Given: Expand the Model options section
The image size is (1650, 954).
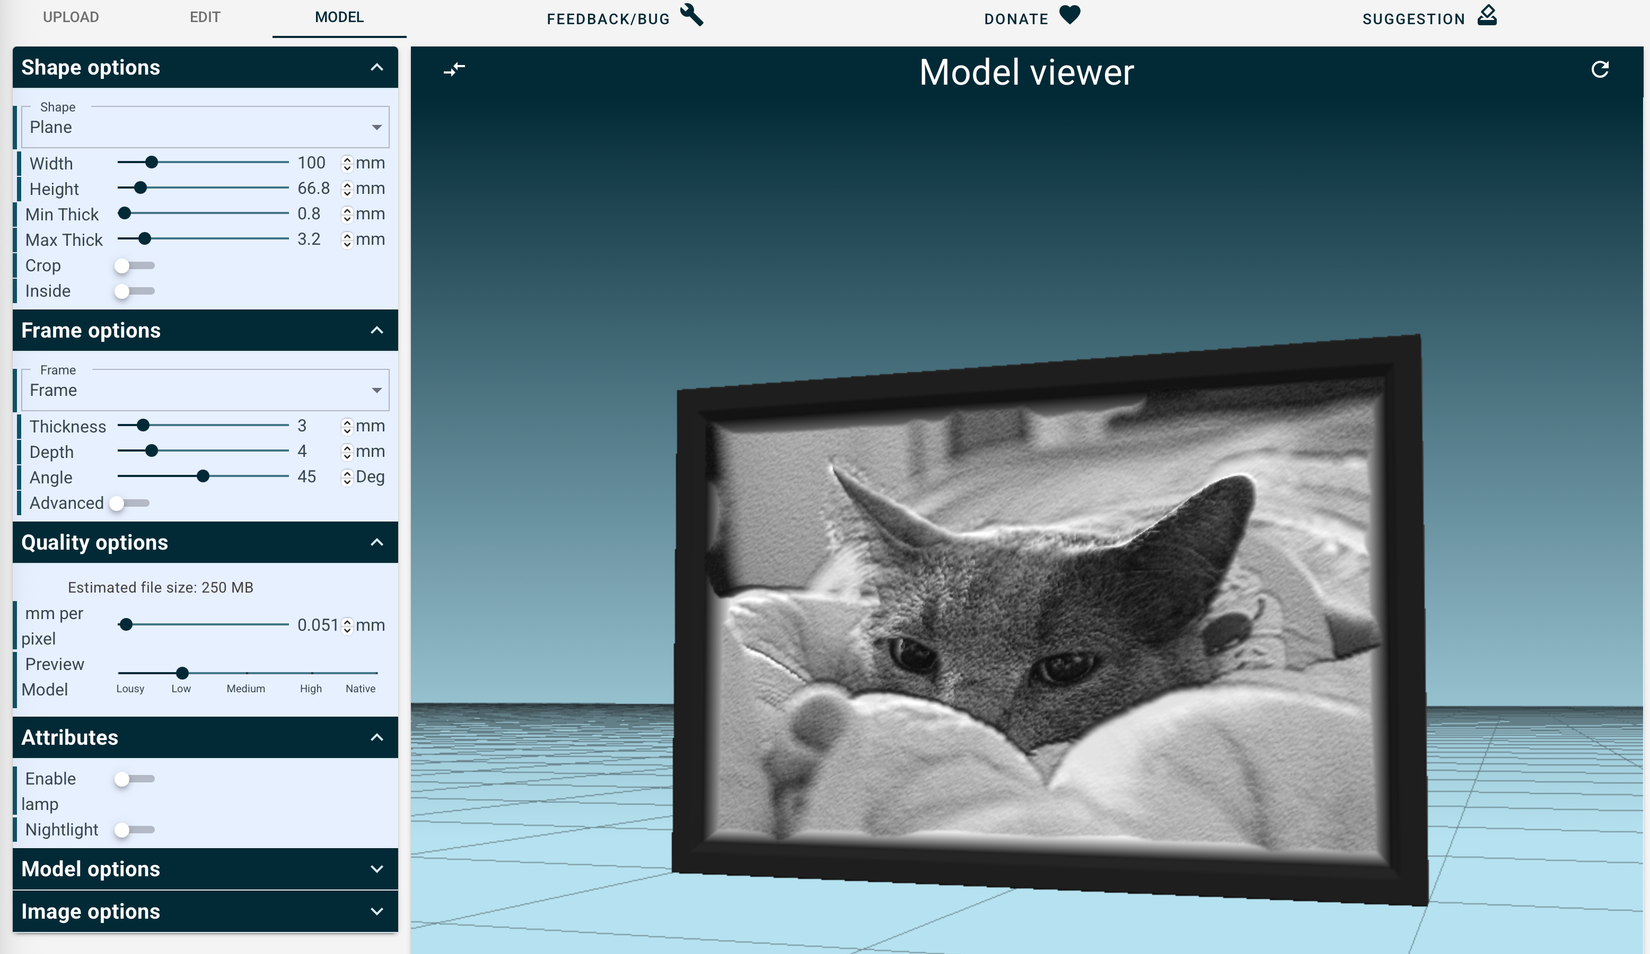Looking at the screenshot, I should point(205,869).
